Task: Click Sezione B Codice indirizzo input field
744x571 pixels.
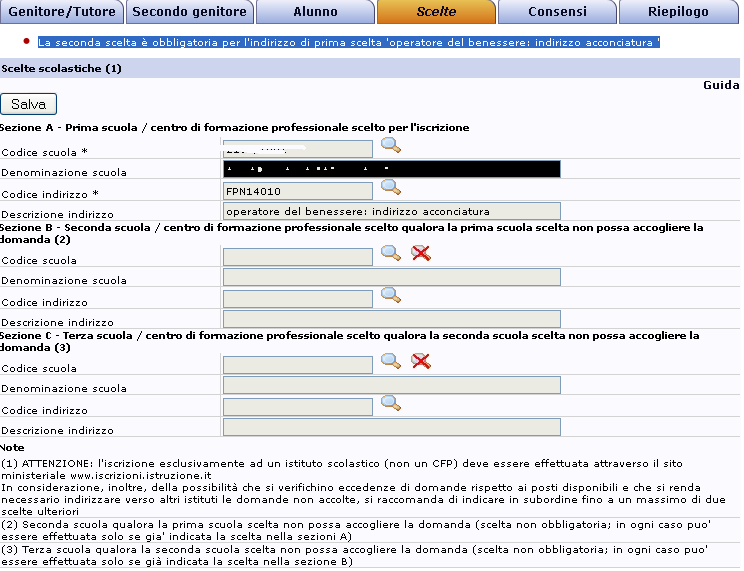Action: click(x=297, y=299)
